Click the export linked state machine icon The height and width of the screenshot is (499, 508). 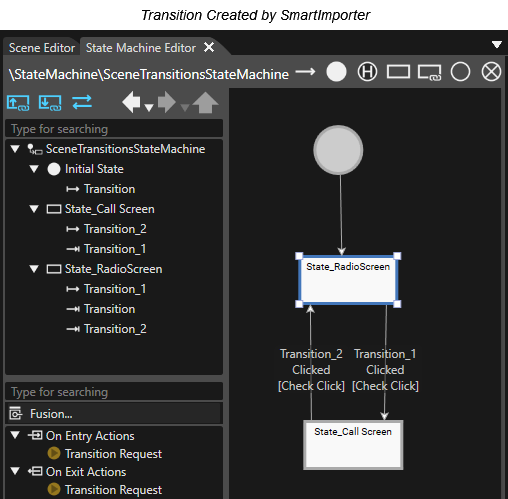(18, 103)
